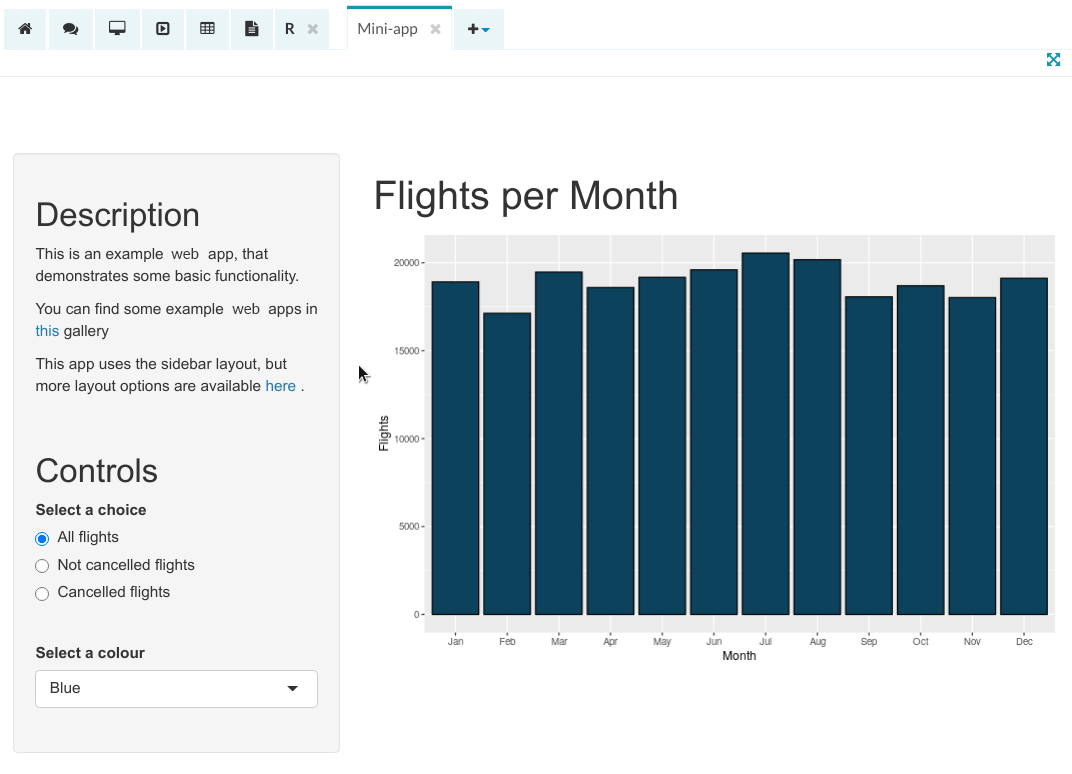Close the R tab
The width and height of the screenshot is (1072, 774).
click(313, 29)
